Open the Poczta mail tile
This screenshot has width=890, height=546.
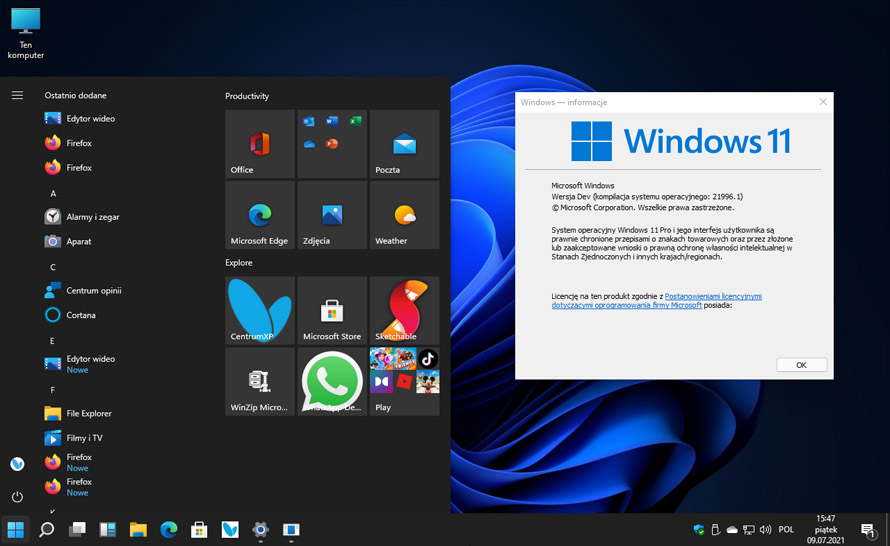[404, 144]
